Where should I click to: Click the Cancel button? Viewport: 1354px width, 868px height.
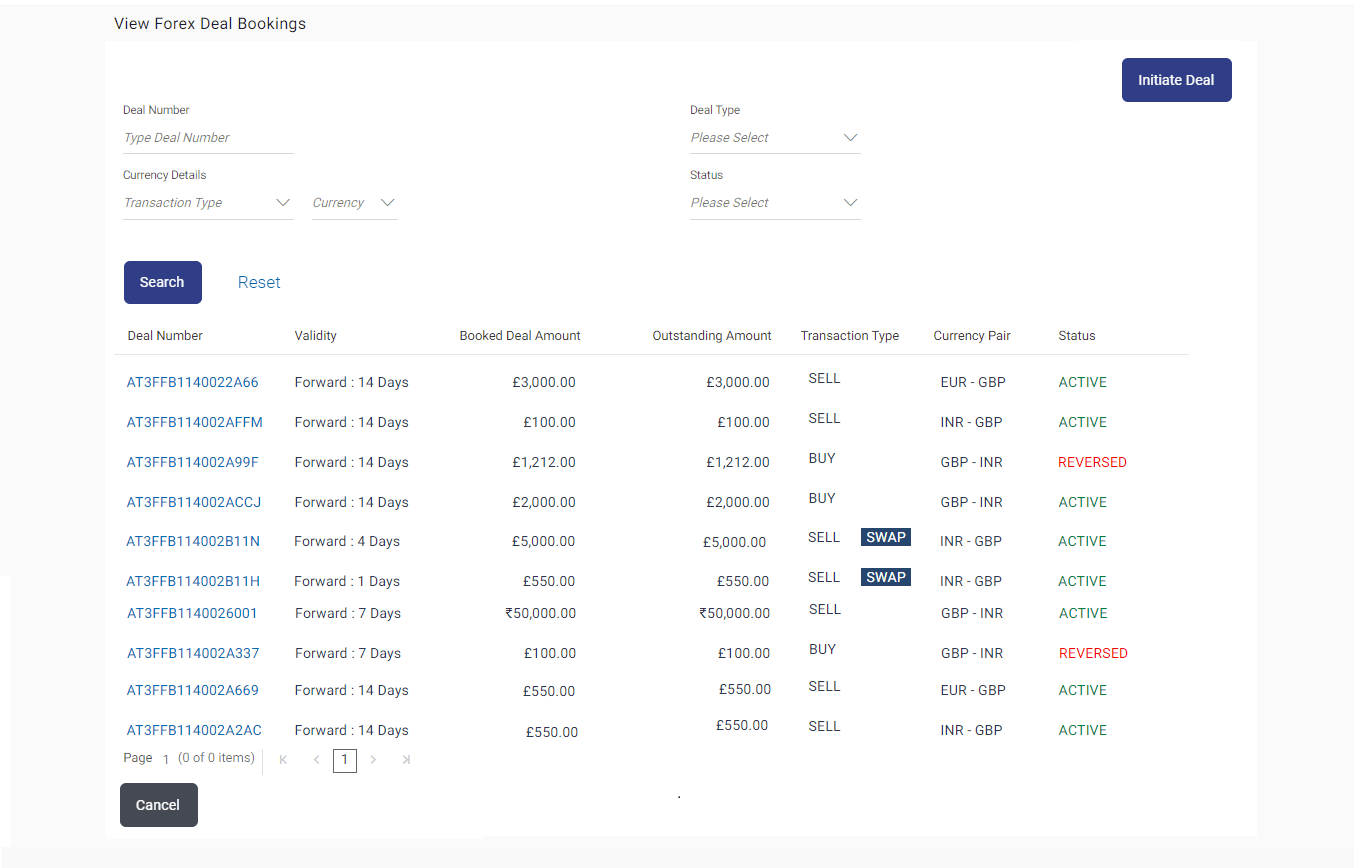(x=158, y=805)
